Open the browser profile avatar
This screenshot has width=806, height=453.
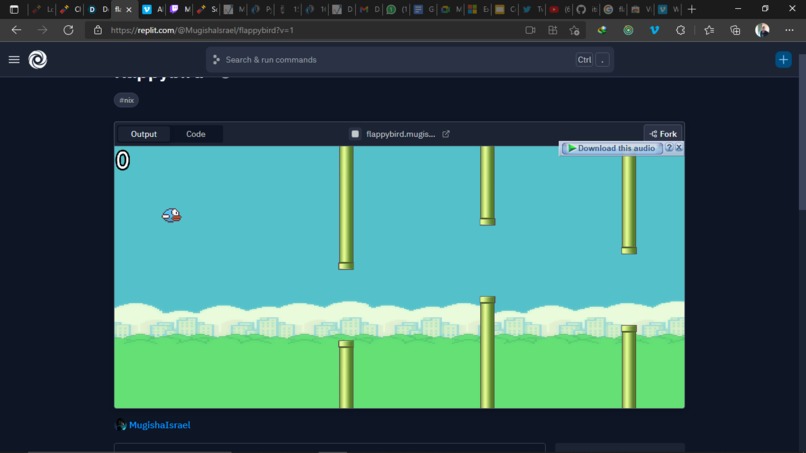tap(762, 30)
